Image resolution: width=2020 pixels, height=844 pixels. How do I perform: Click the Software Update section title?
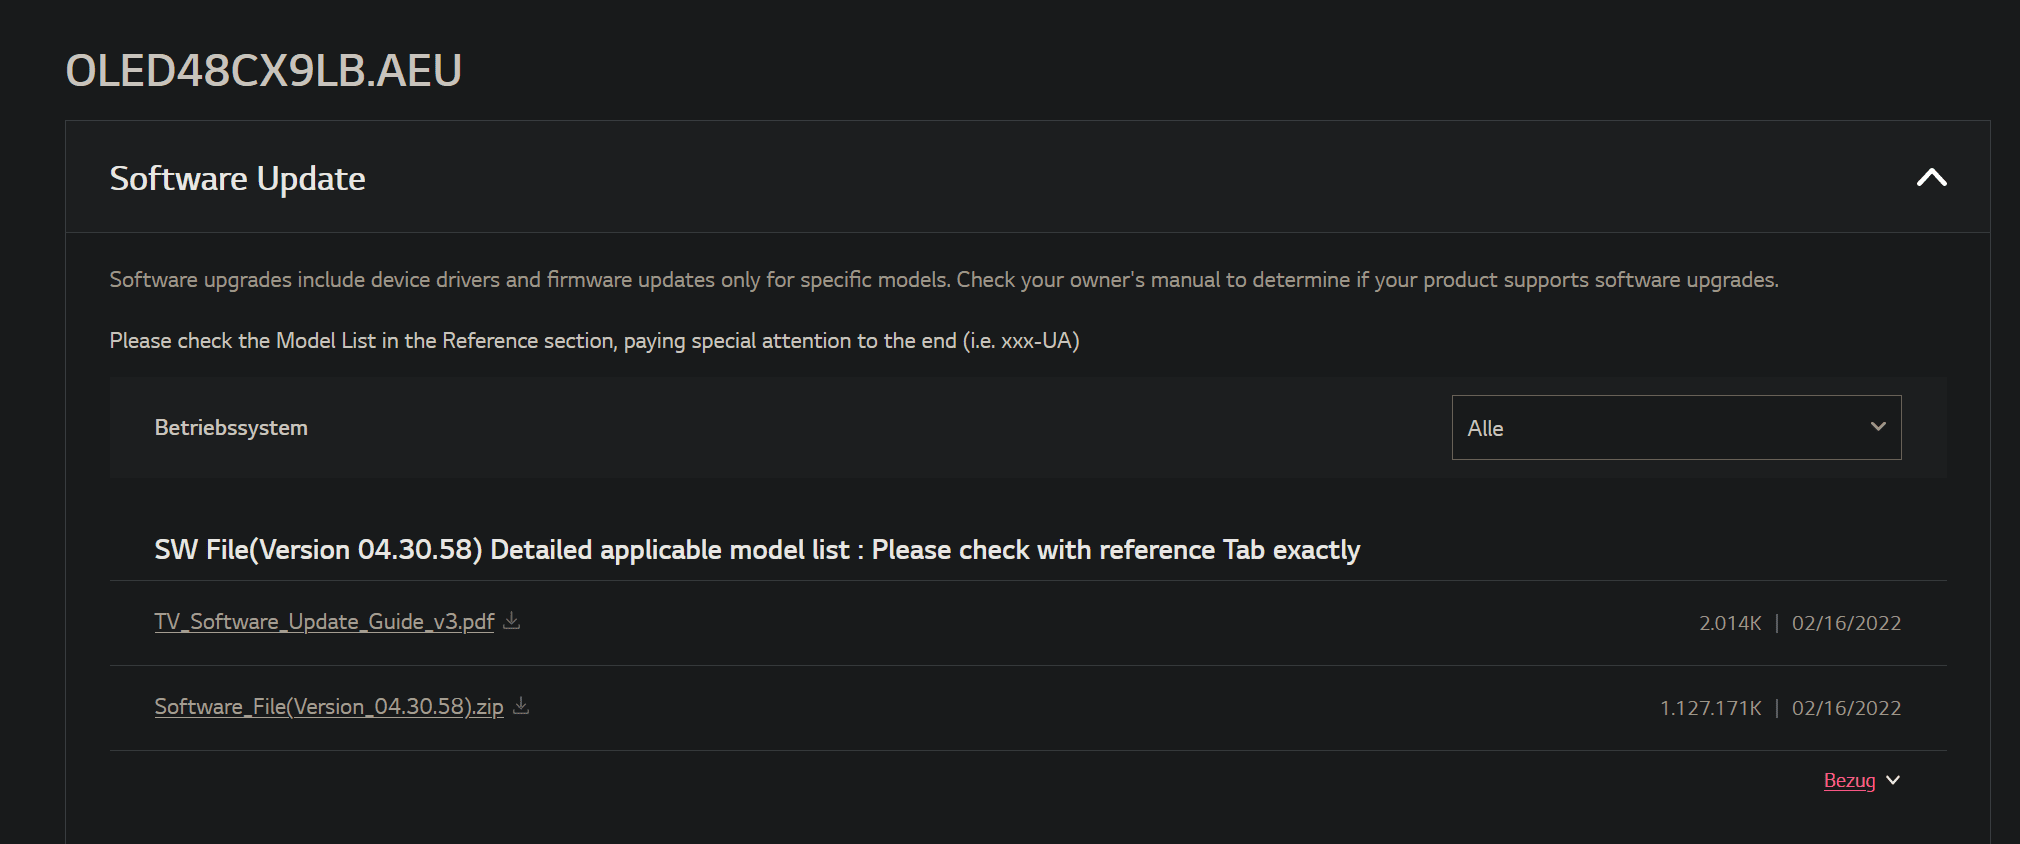click(237, 179)
